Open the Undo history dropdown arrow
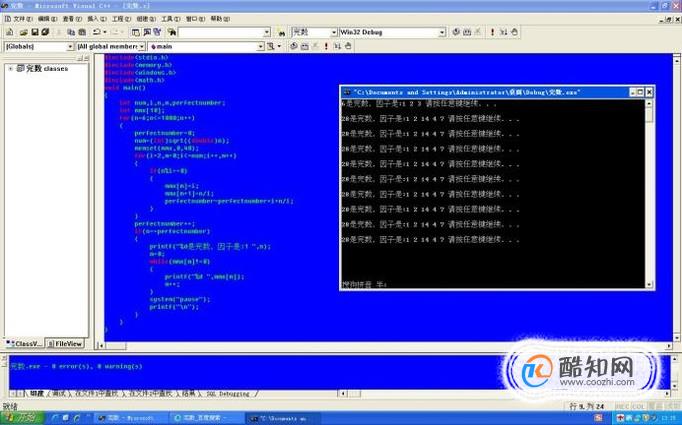Image resolution: width=682 pixels, height=425 pixels. 104,32
